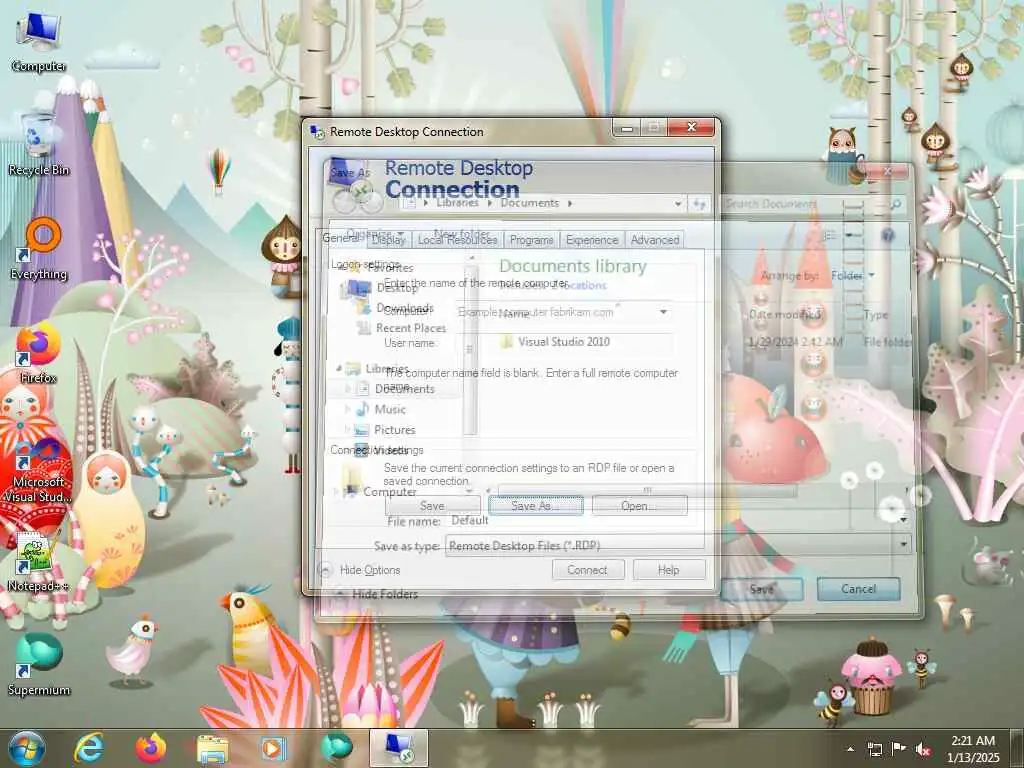The image size is (1024, 768).
Task: Open the Programs tab
Action: (x=532, y=240)
